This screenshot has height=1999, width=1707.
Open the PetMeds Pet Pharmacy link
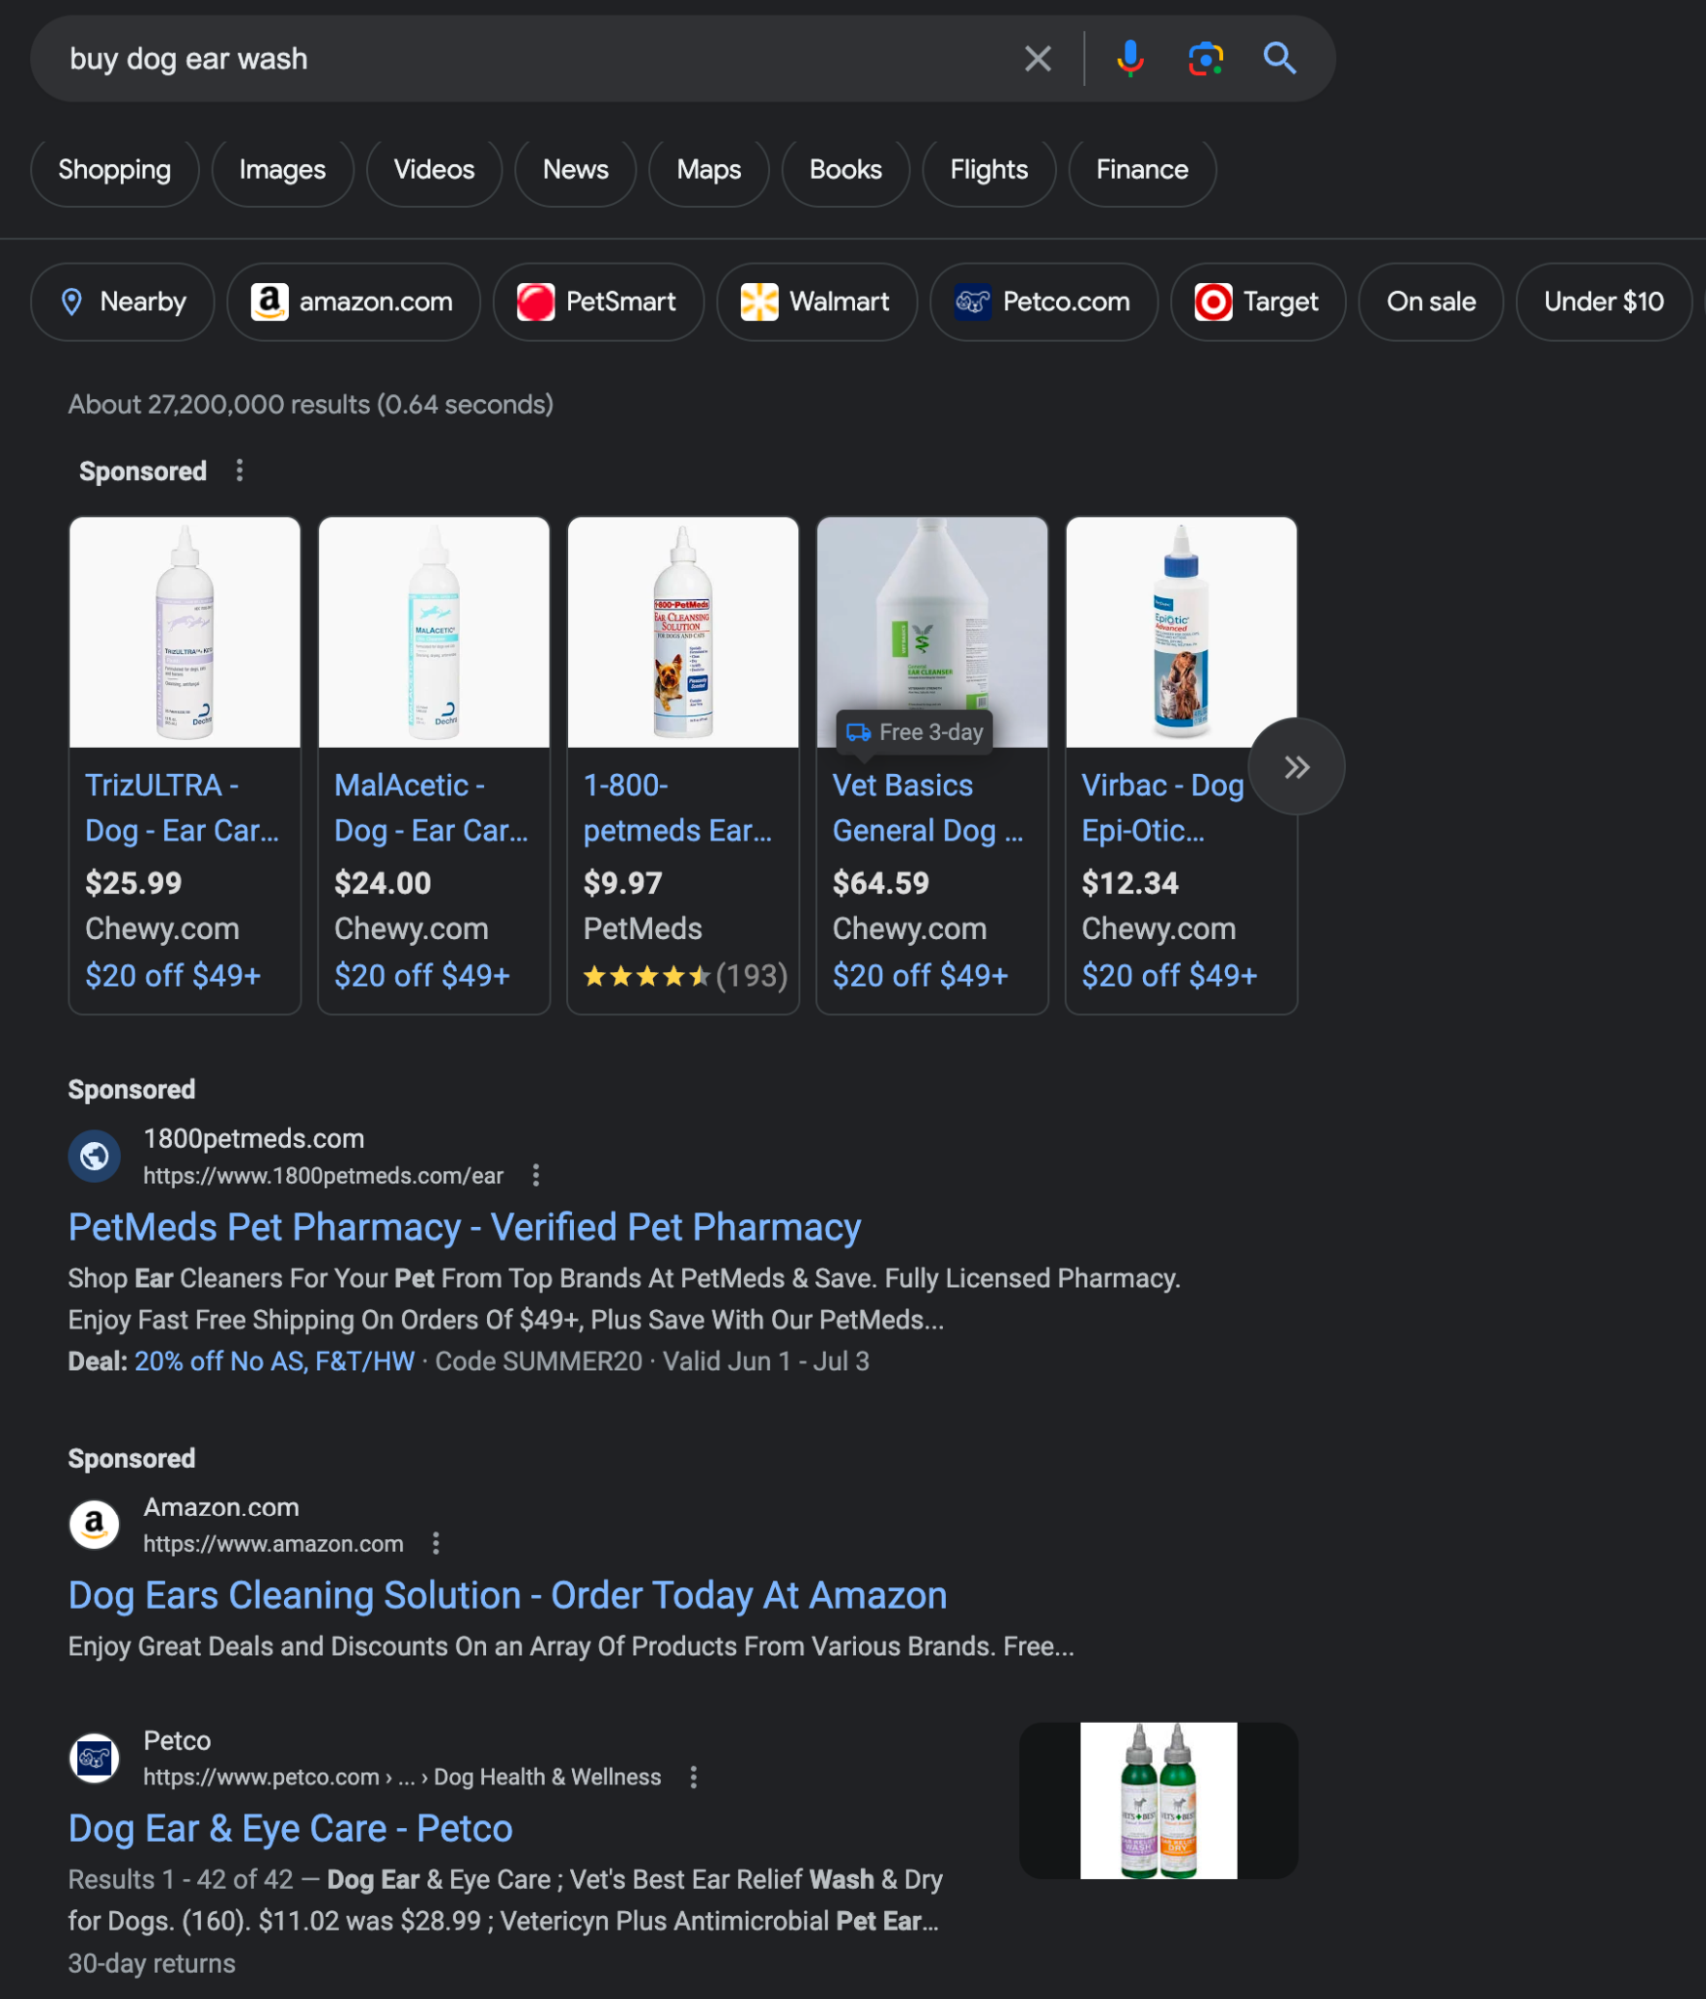pyautogui.click(x=463, y=1227)
